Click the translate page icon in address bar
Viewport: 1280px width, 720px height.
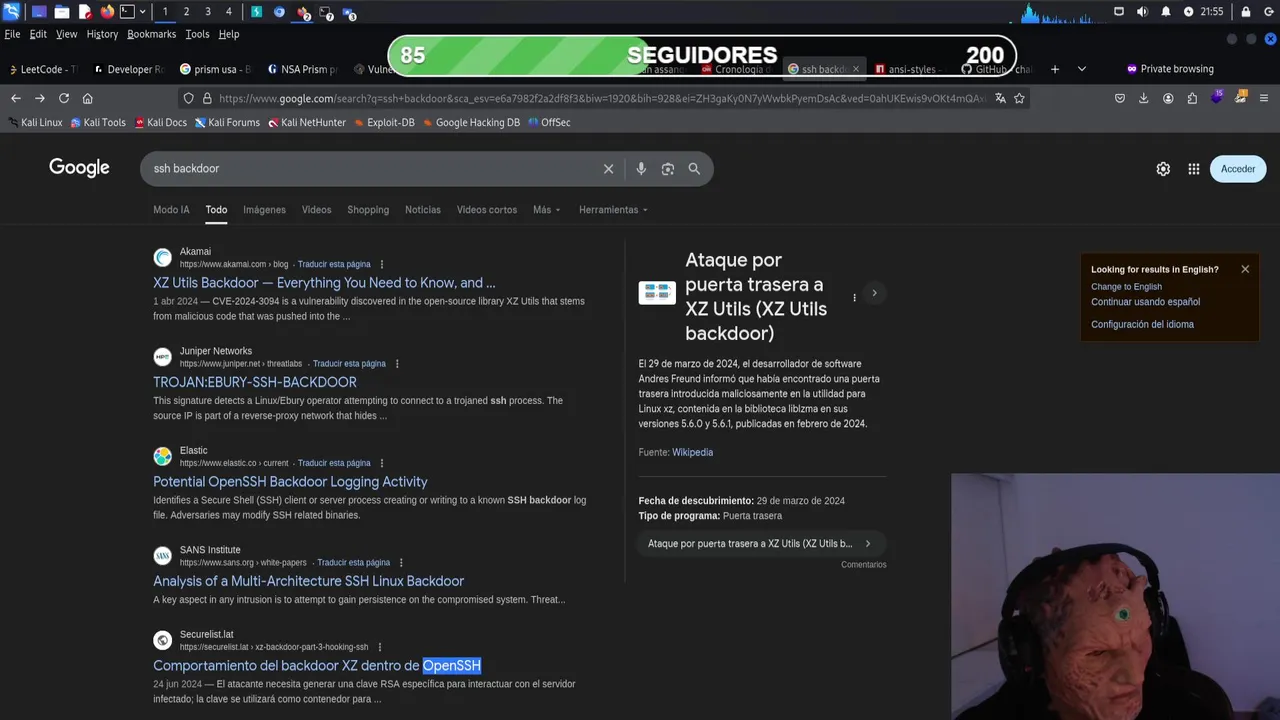click(1000, 98)
